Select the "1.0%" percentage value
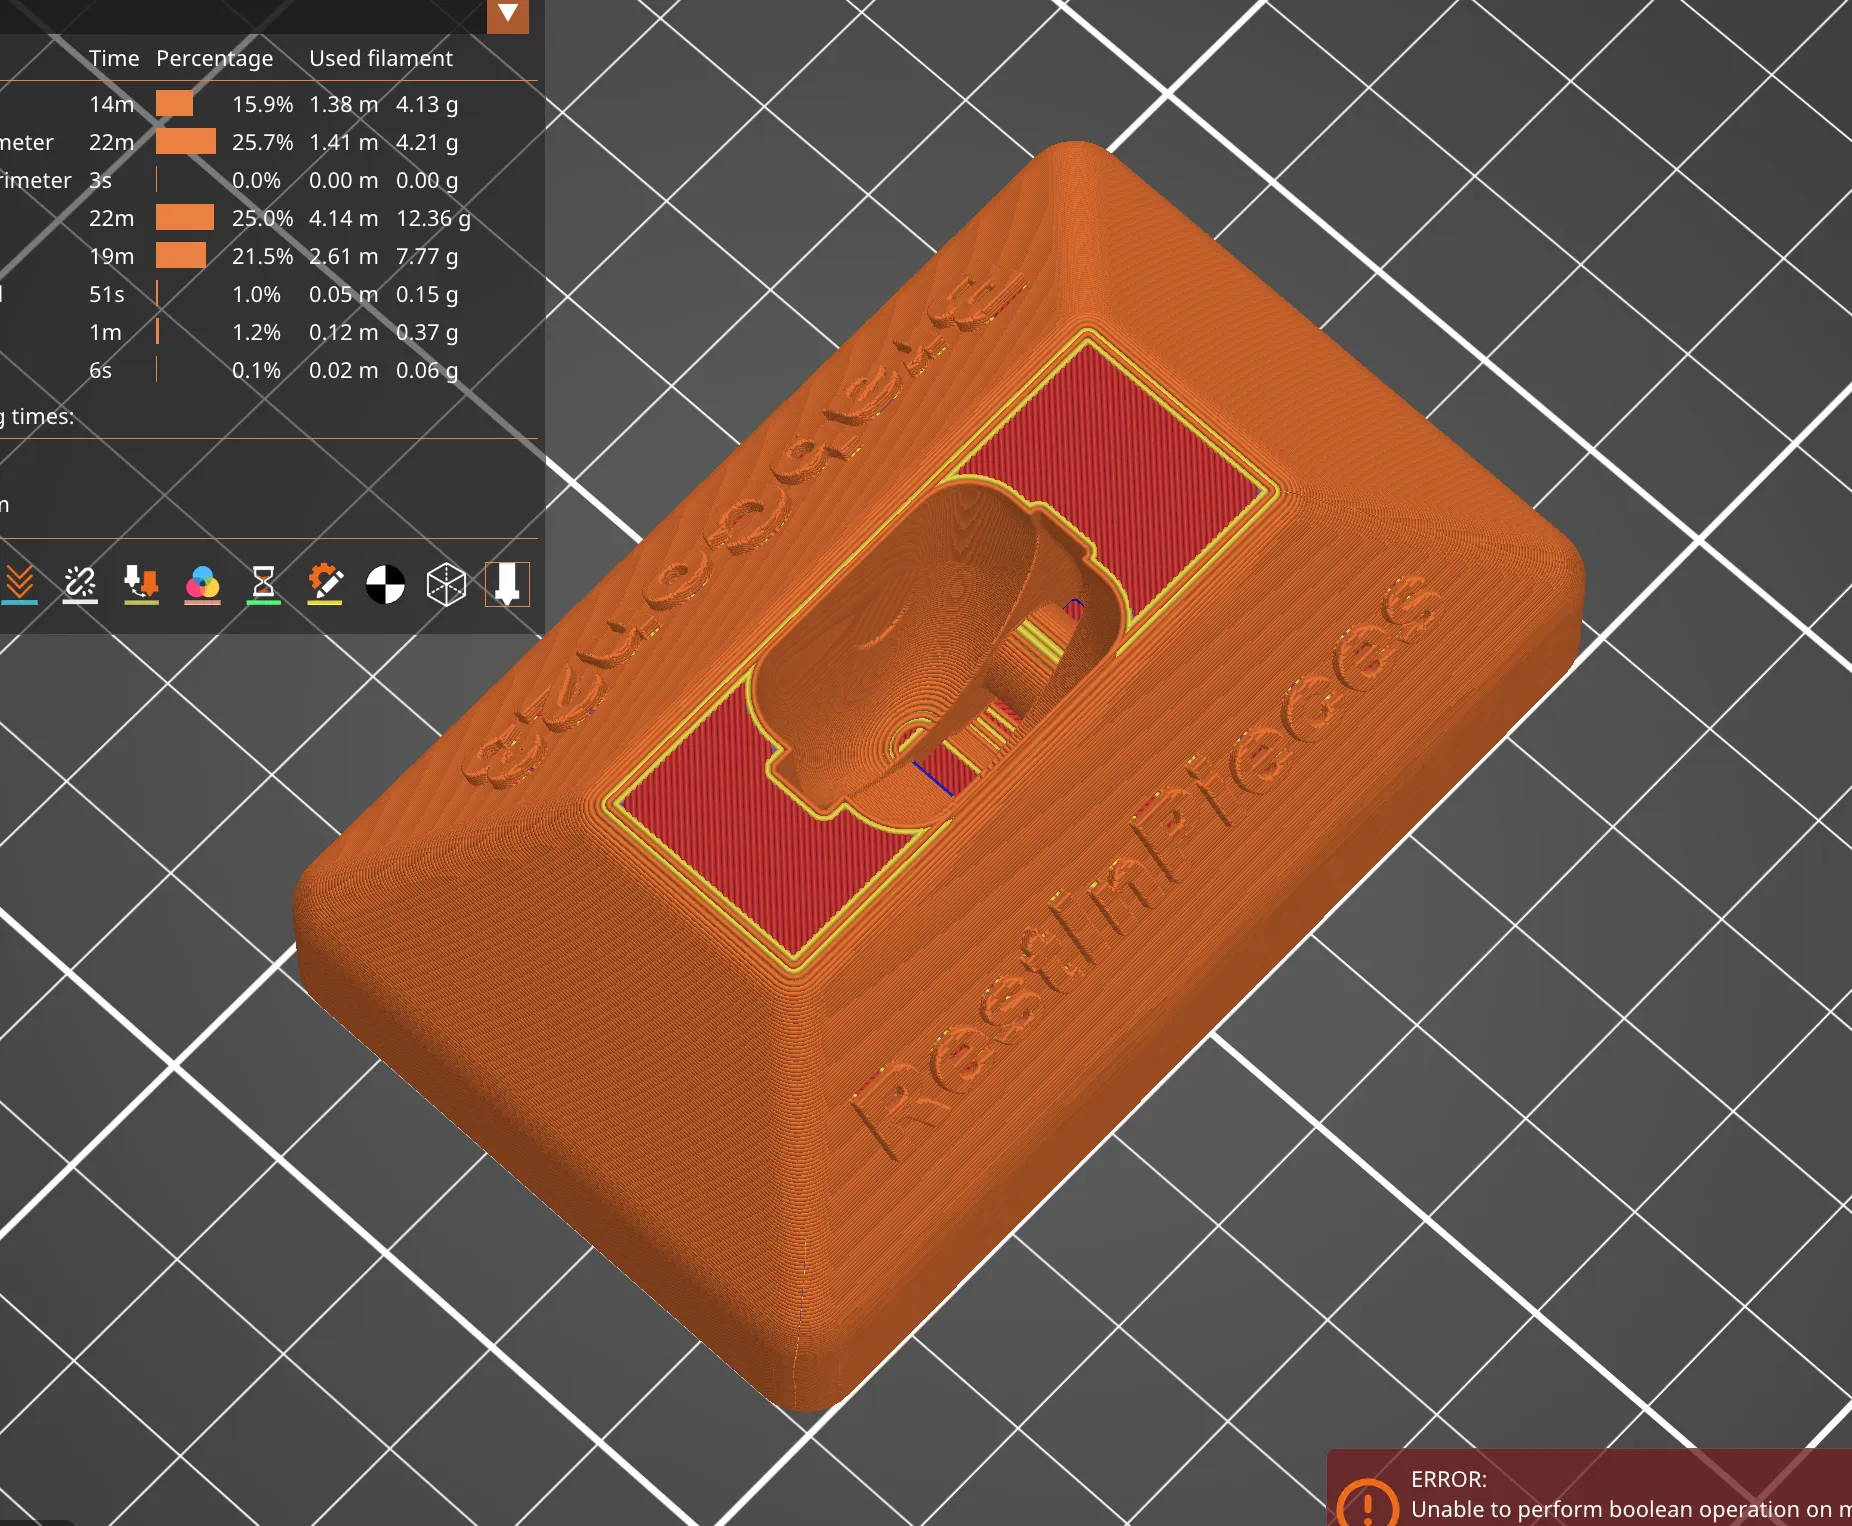1852x1526 pixels. (257, 294)
